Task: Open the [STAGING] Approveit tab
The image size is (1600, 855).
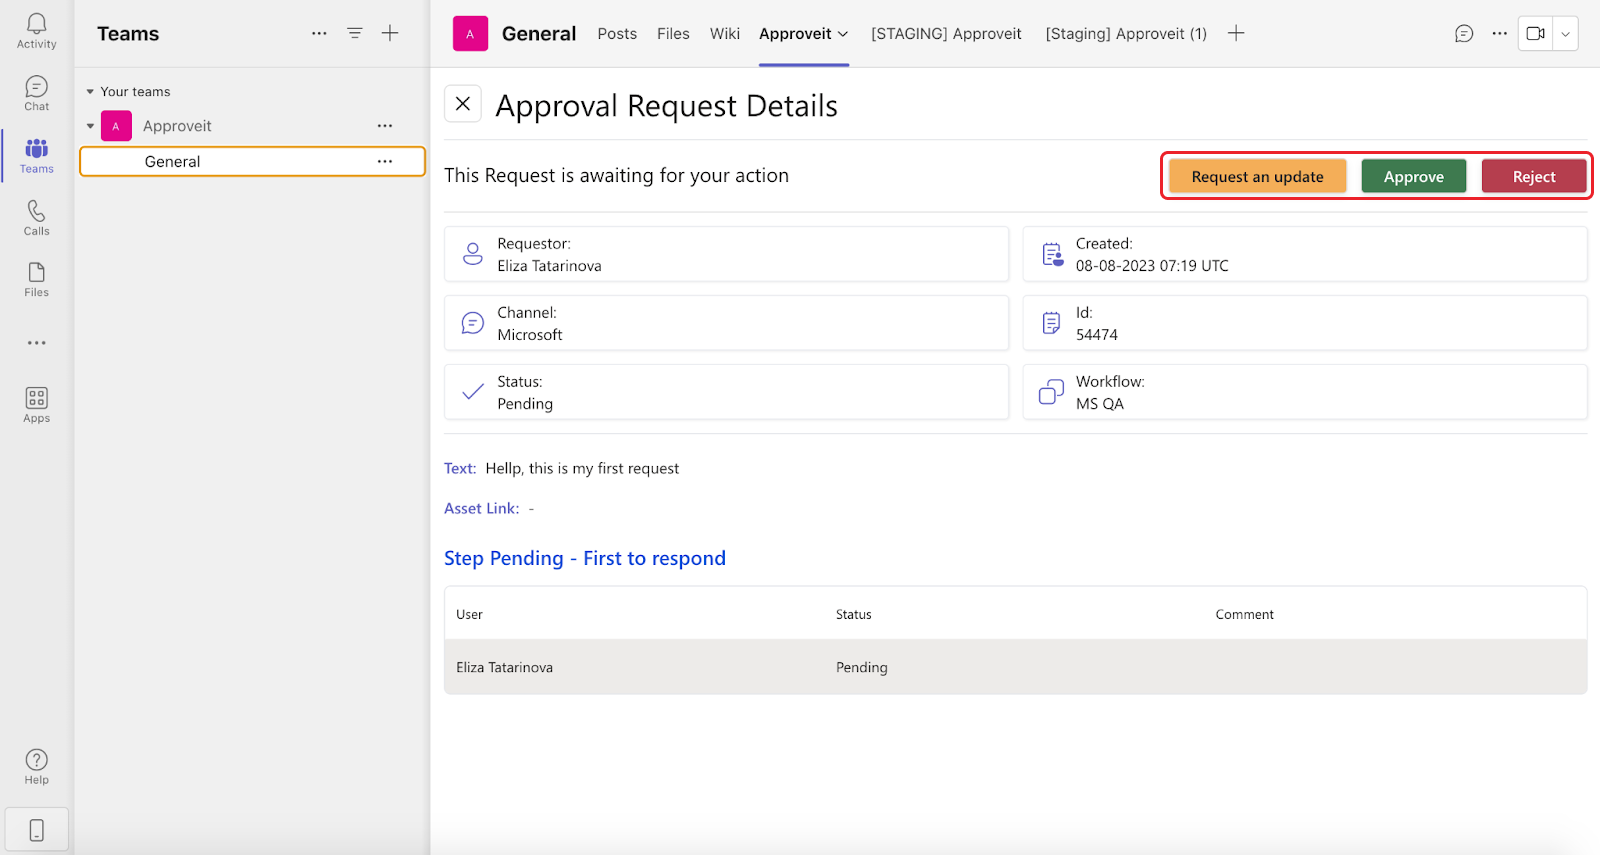Action: [x=946, y=33]
